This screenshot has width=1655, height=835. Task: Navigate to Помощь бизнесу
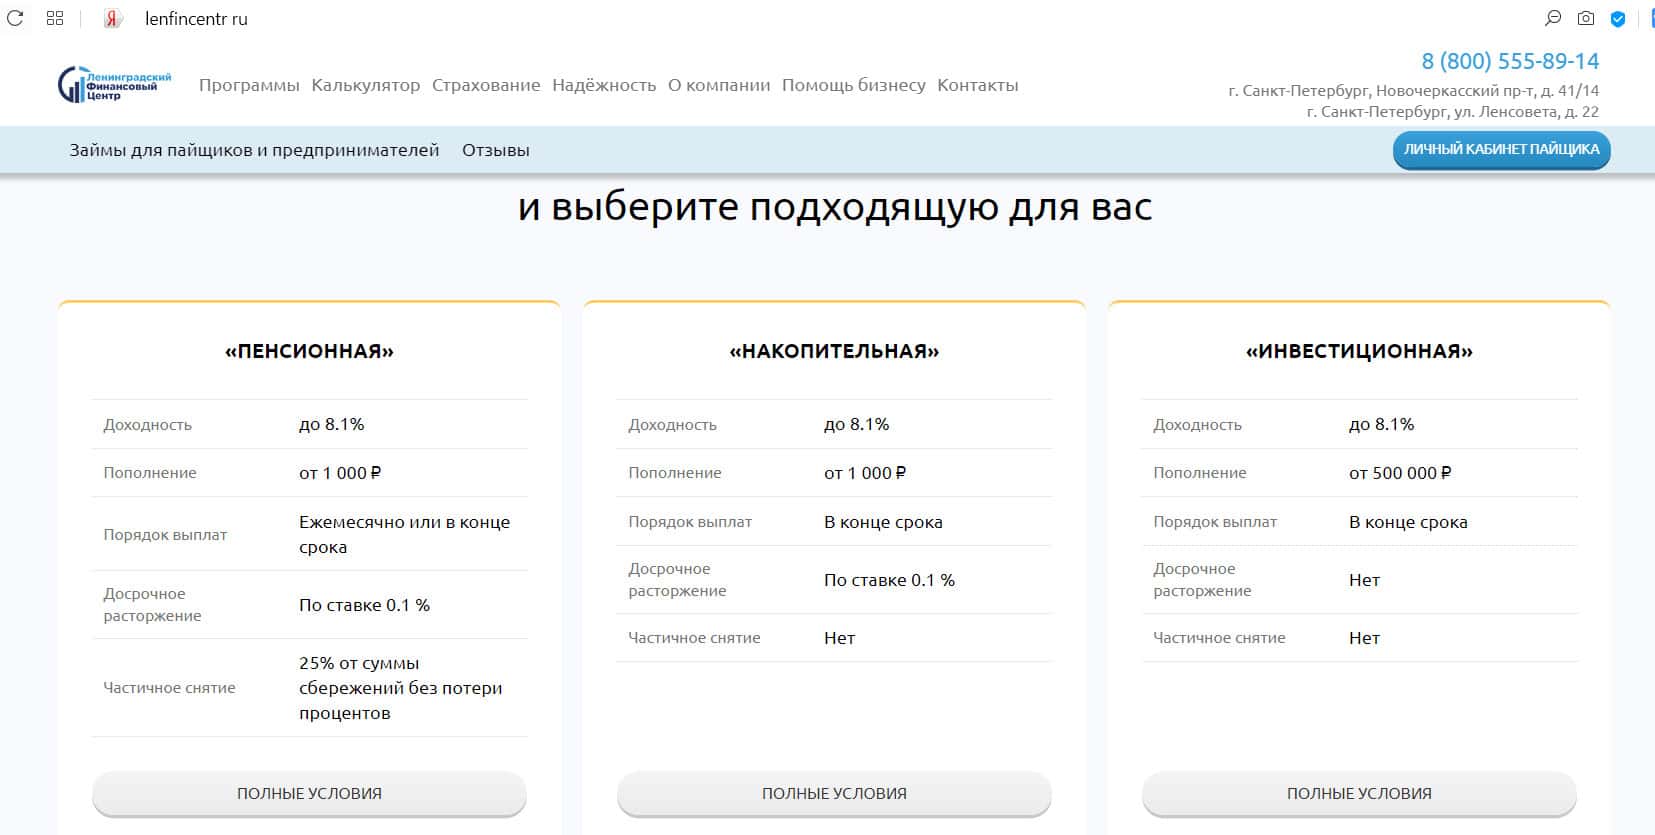tap(853, 85)
